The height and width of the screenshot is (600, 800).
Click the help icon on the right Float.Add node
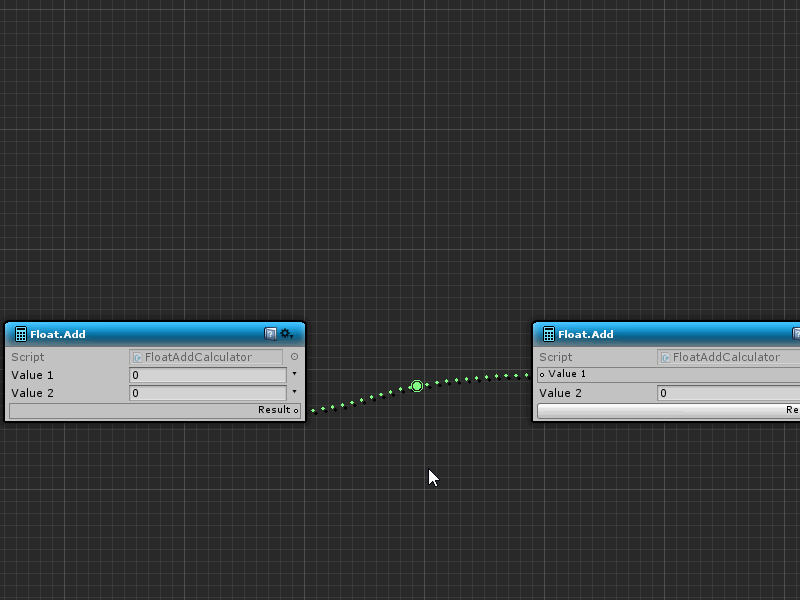[797, 334]
